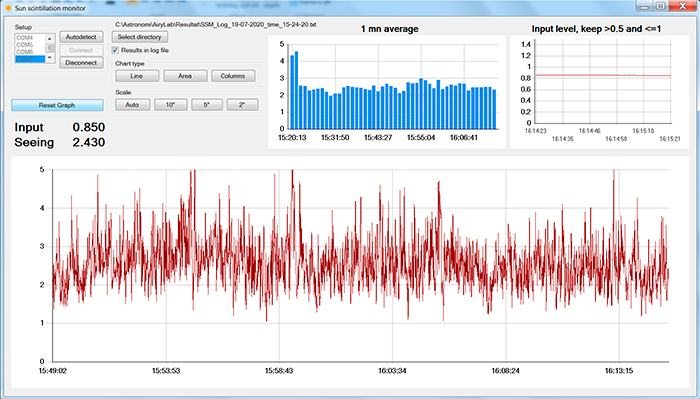Screen dimensions: 700x399
Task: Set scale to 5 arcseconds
Action: [x=207, y=105]
